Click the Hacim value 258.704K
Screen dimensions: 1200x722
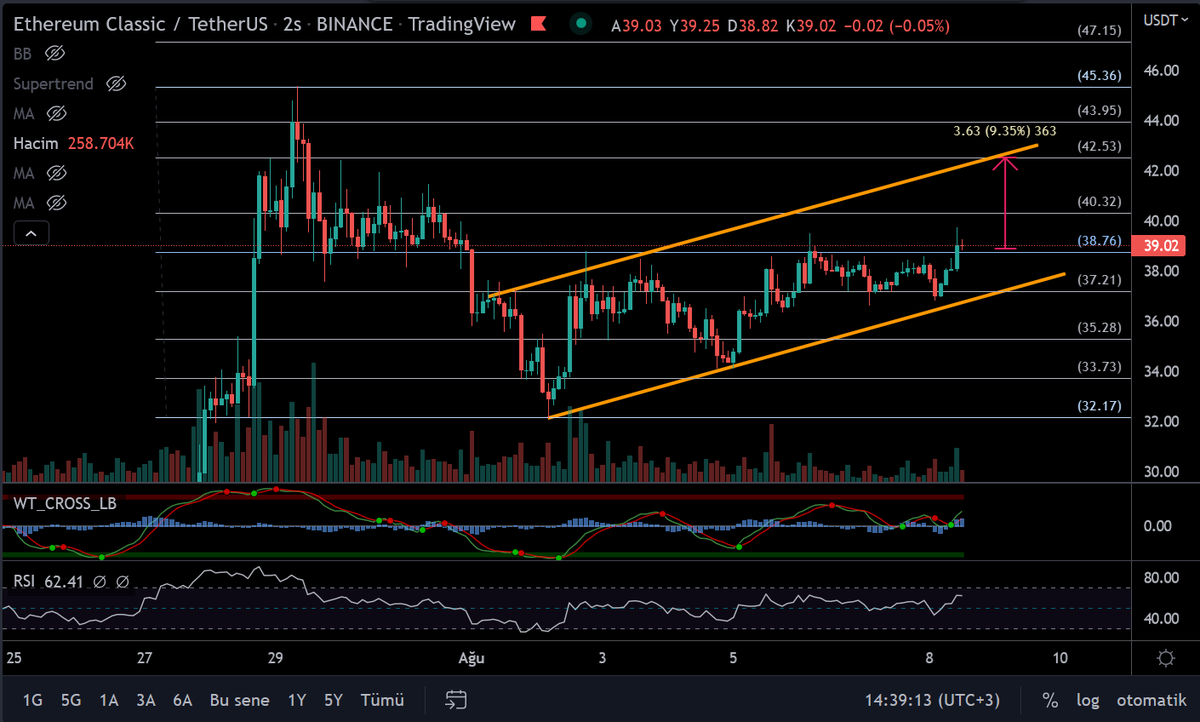(x=100, y=144)
